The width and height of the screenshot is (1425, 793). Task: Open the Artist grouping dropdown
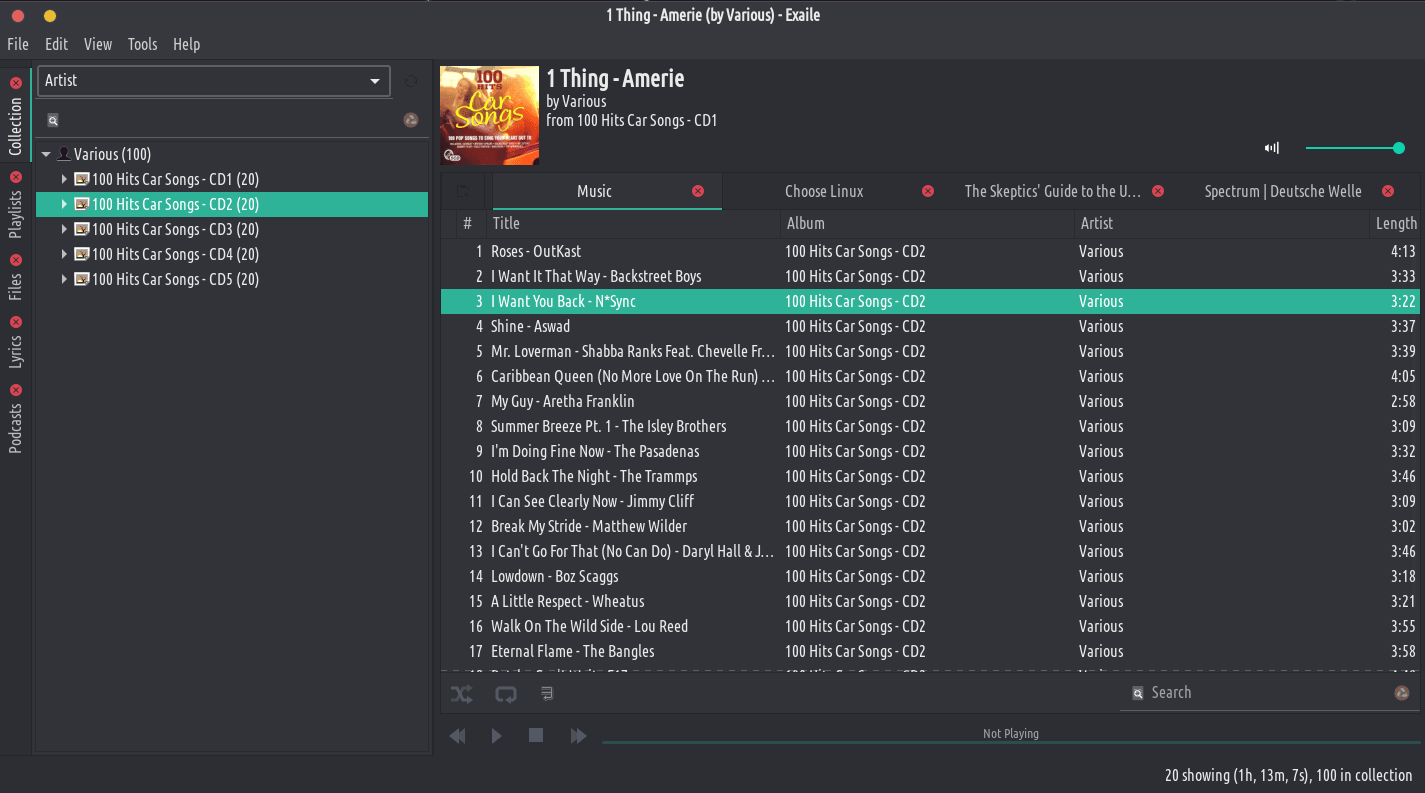(213, 81)
